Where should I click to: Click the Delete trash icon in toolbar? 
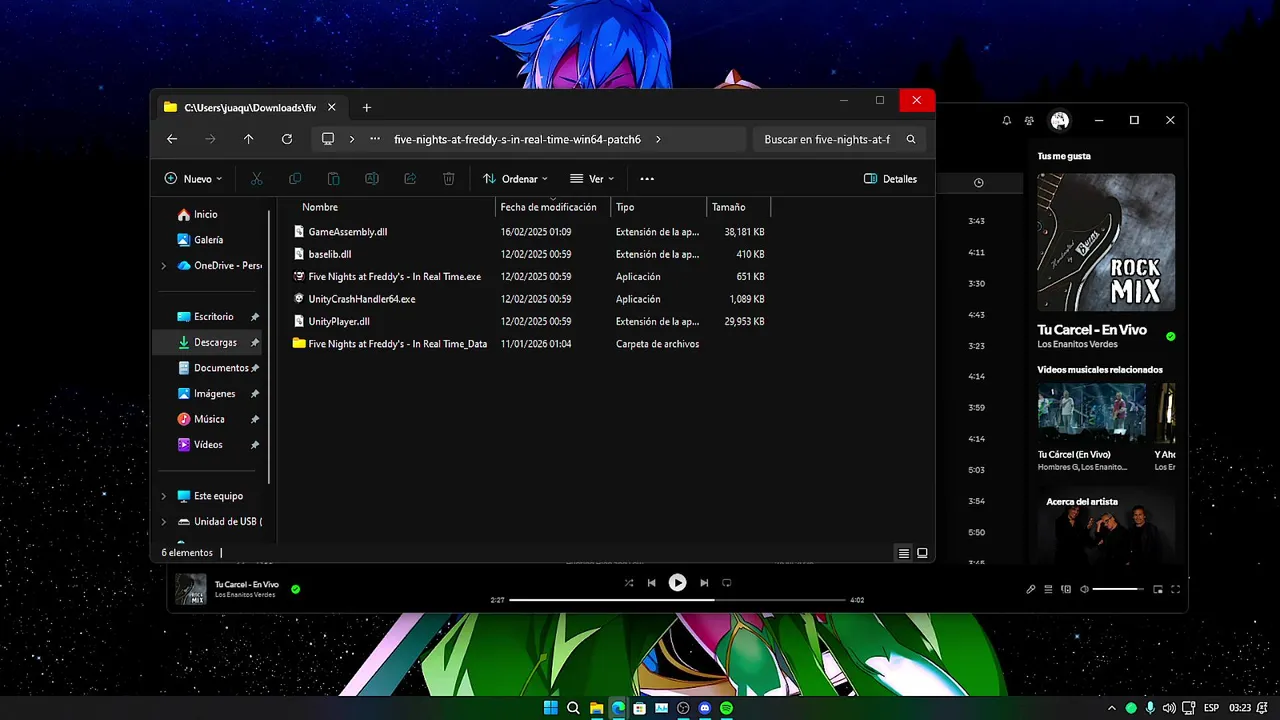[x=449, y=179]
